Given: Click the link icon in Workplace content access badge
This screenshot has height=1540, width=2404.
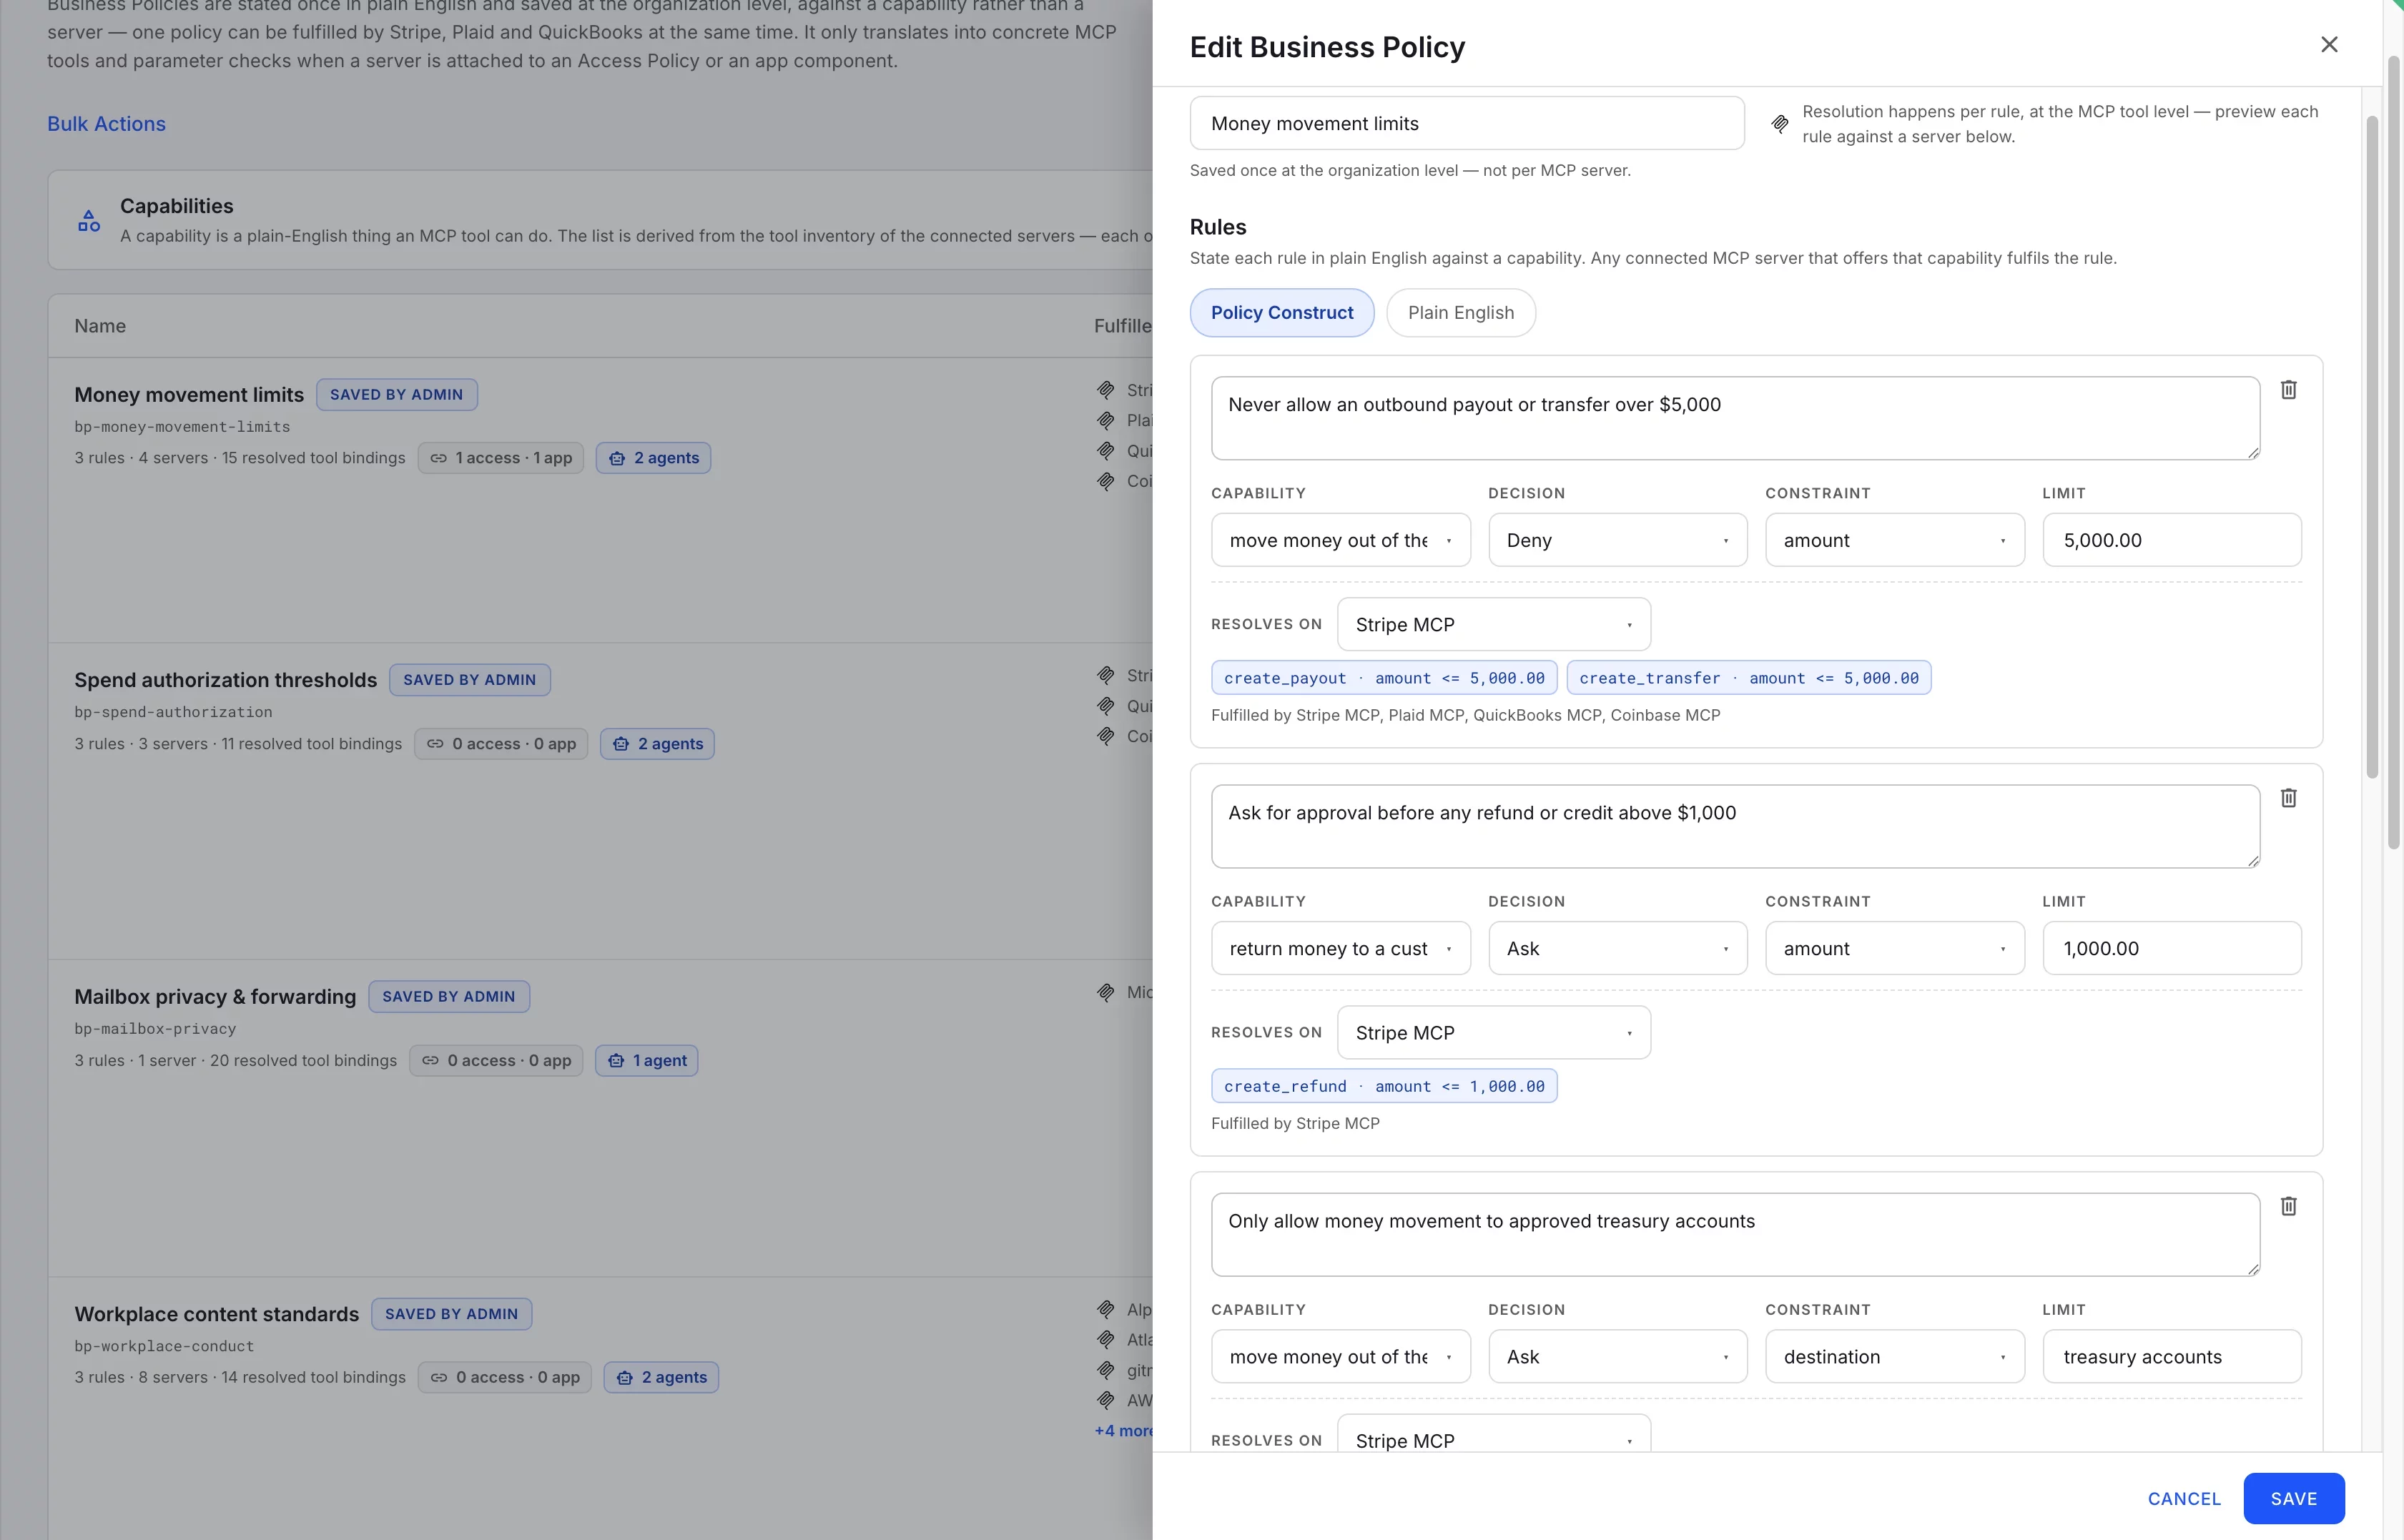Looking at the screenshot, I should pos(439,1378).
